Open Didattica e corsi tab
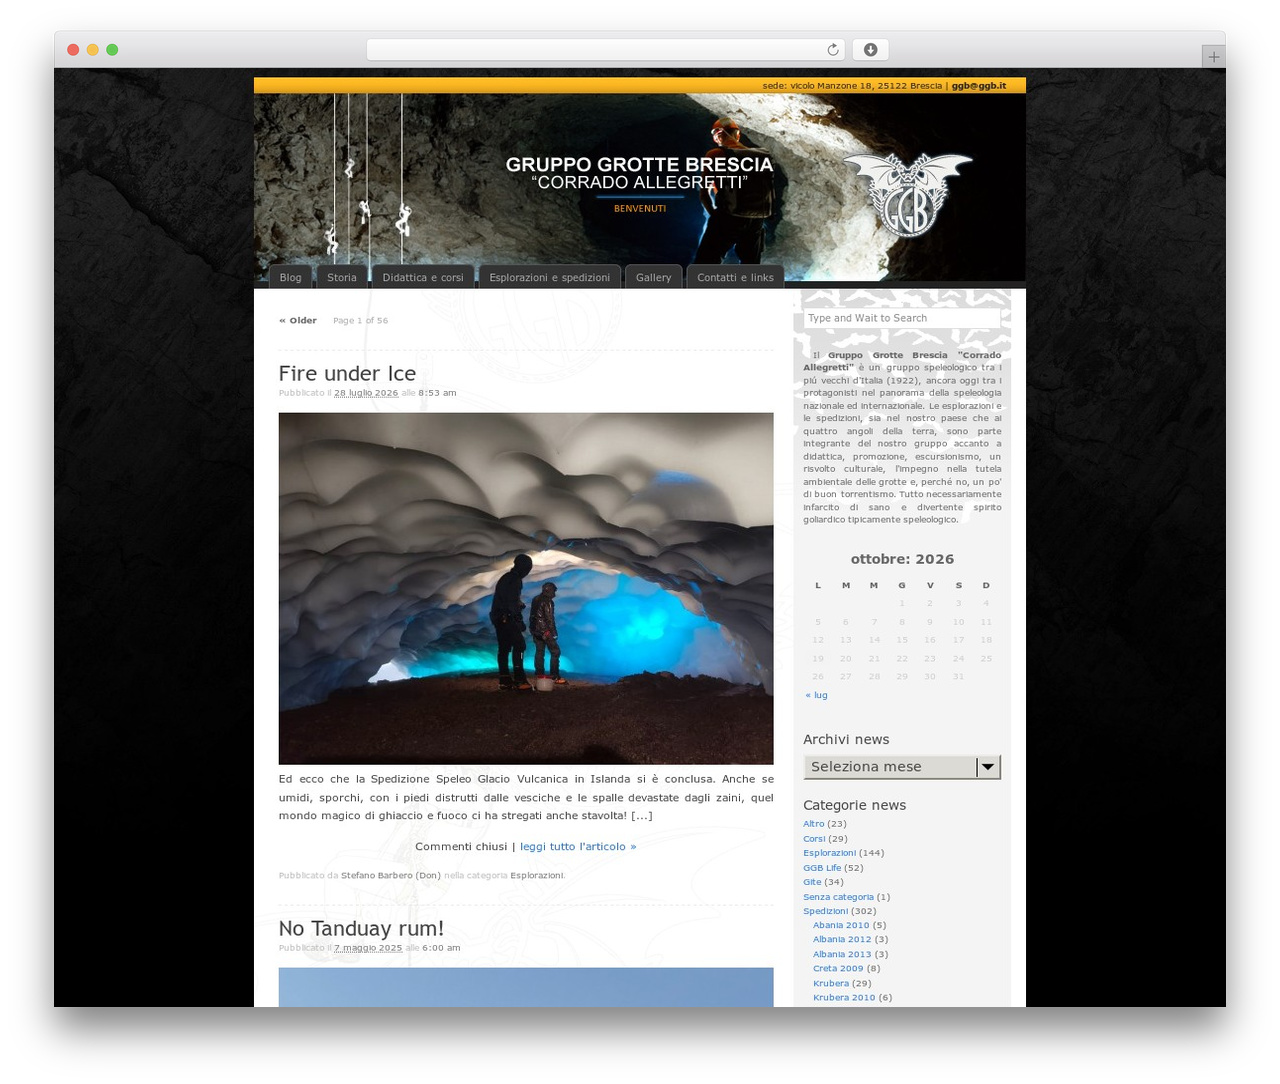This screenshot has width=1280, height=1084. point(423,277)
